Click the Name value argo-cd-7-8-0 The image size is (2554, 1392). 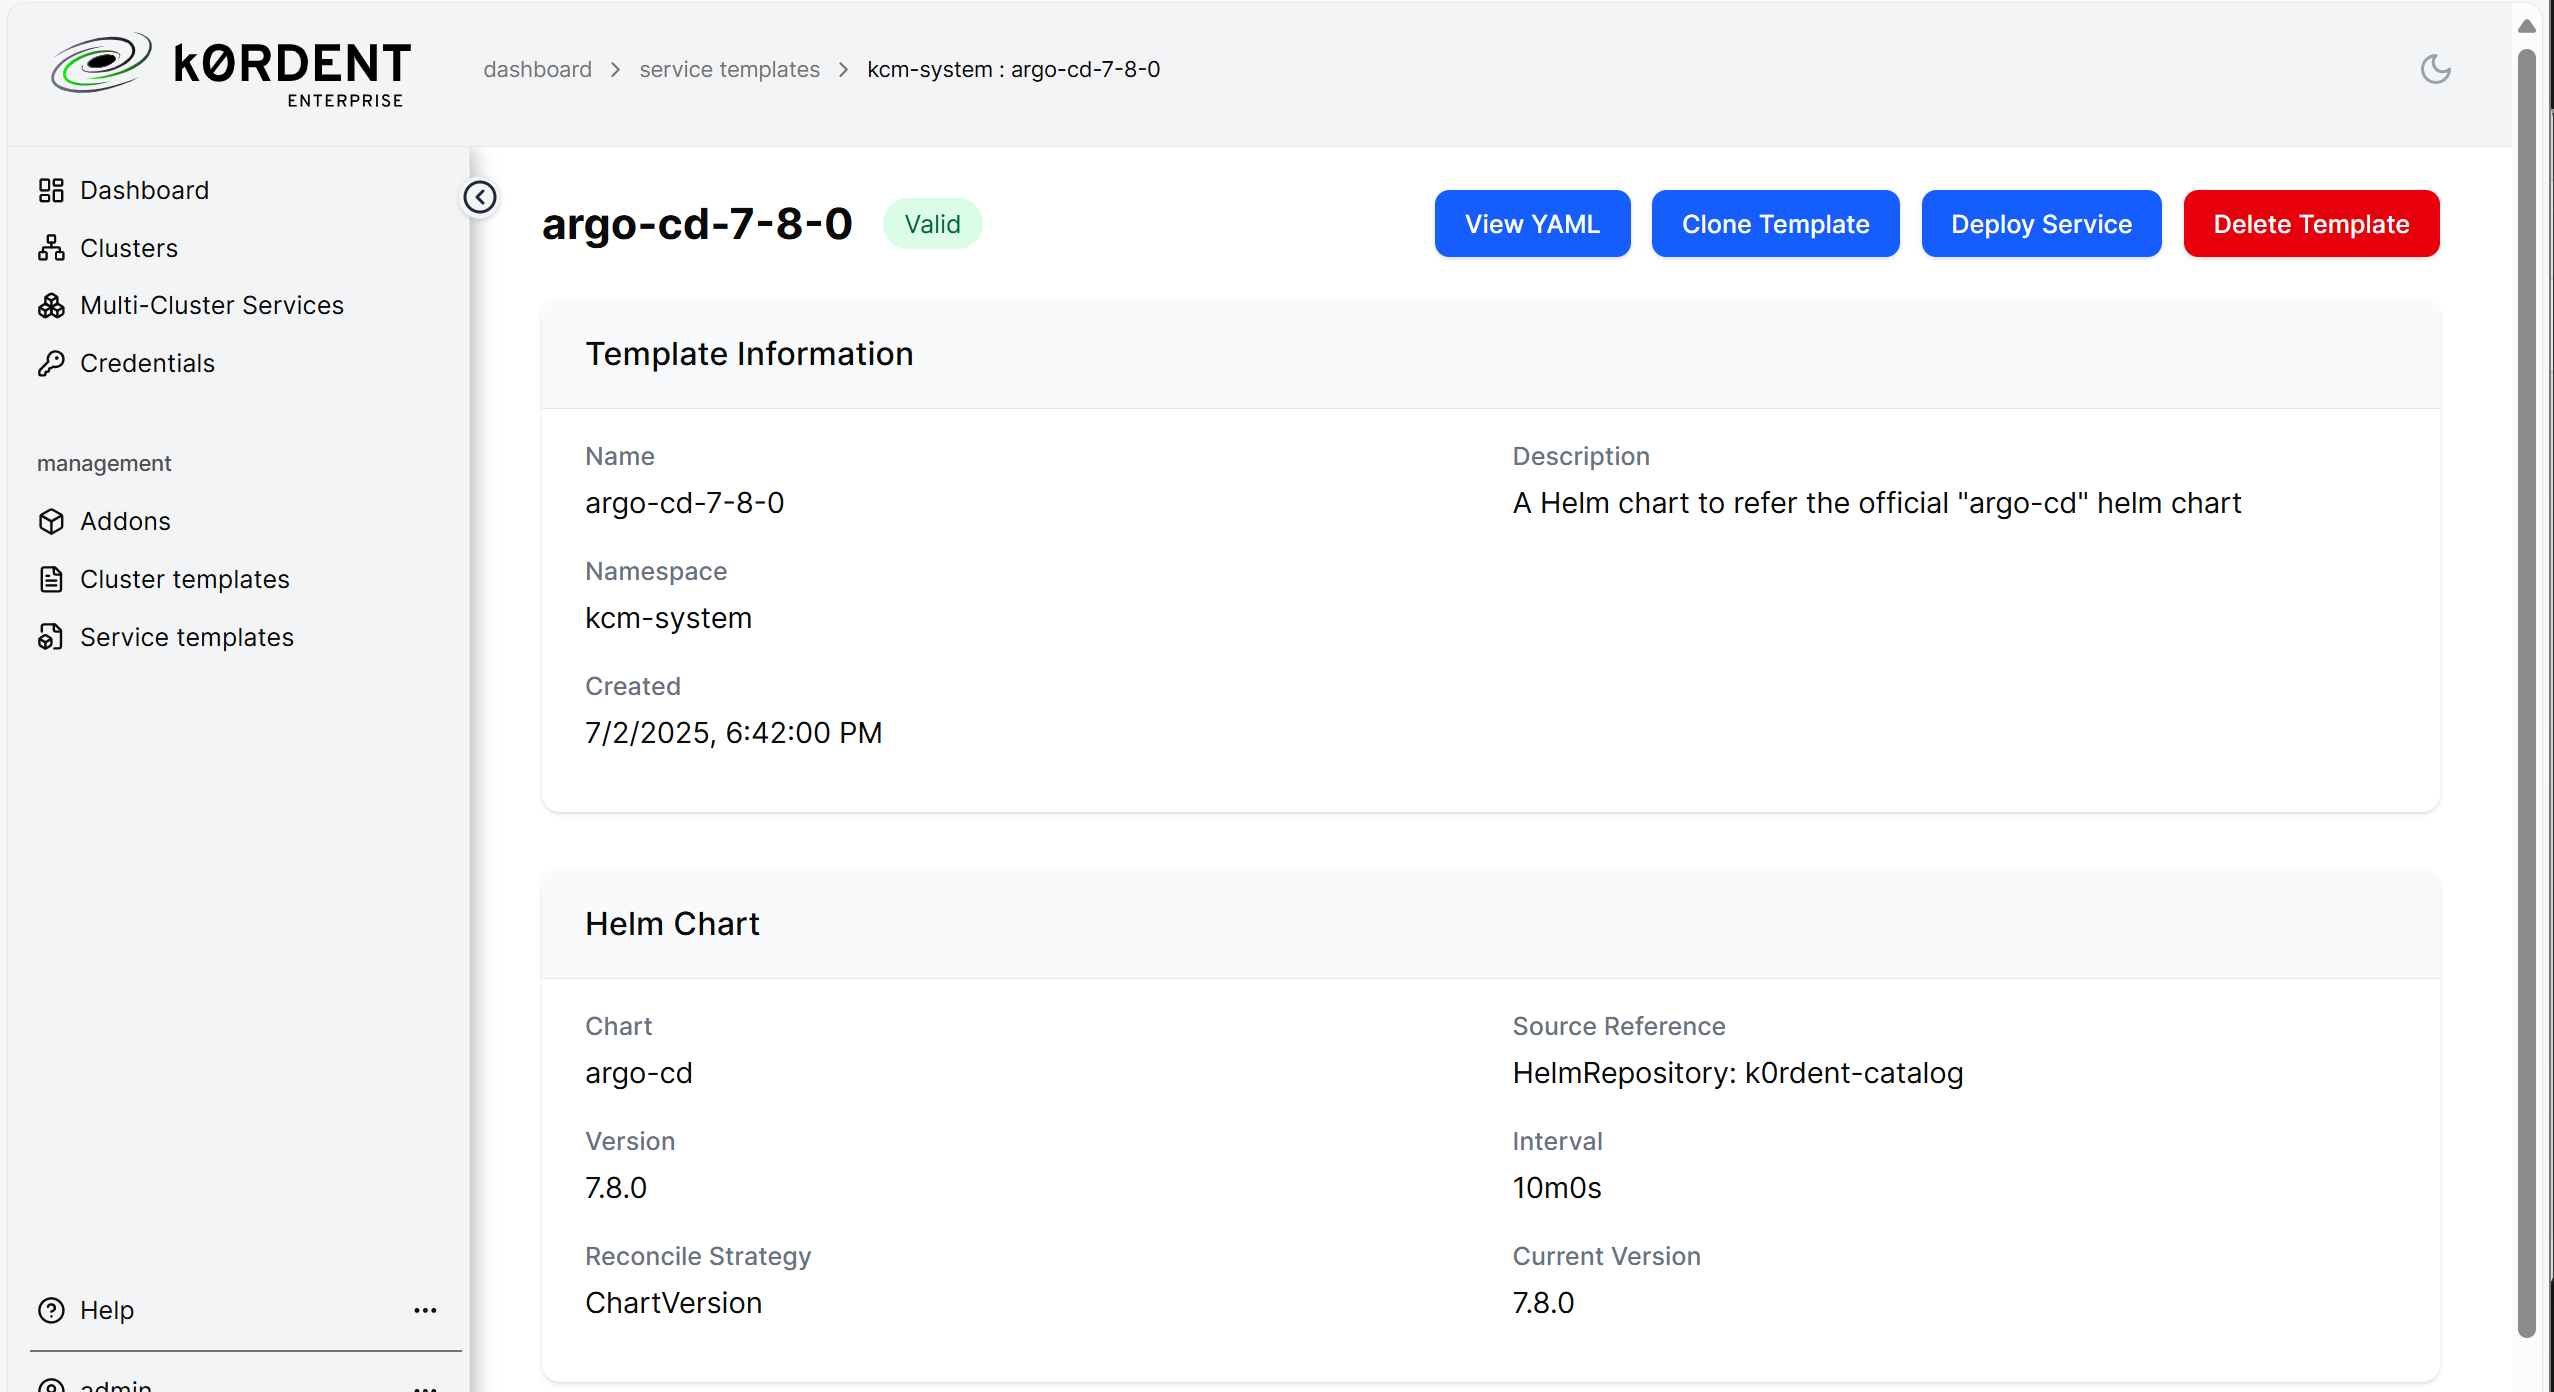tap(685, 503)
